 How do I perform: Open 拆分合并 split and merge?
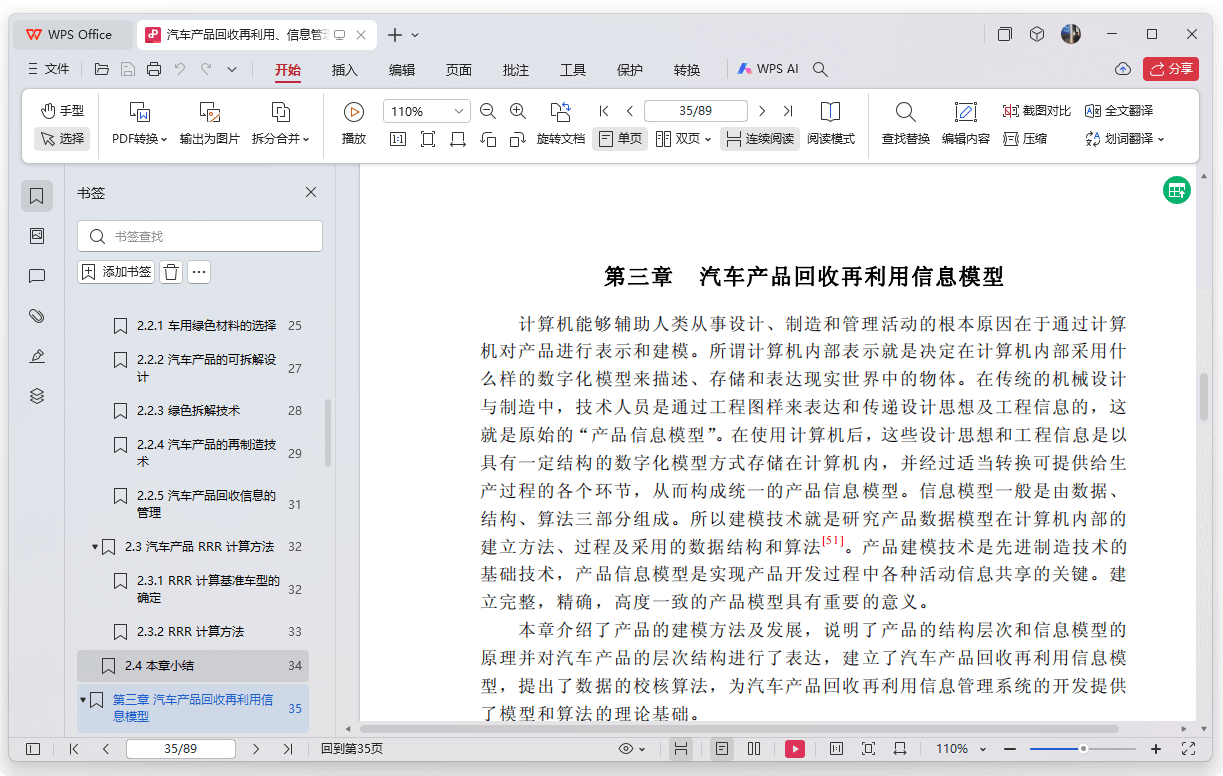tap(281, 124)
